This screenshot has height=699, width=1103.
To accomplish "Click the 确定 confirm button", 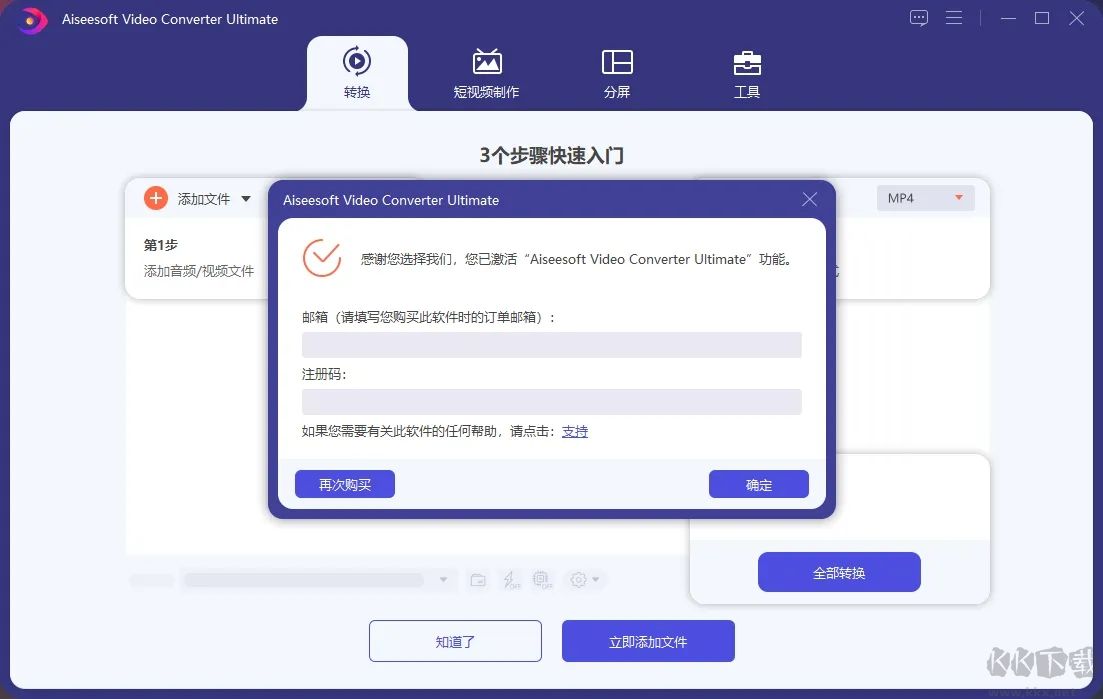I will point(758,484).
